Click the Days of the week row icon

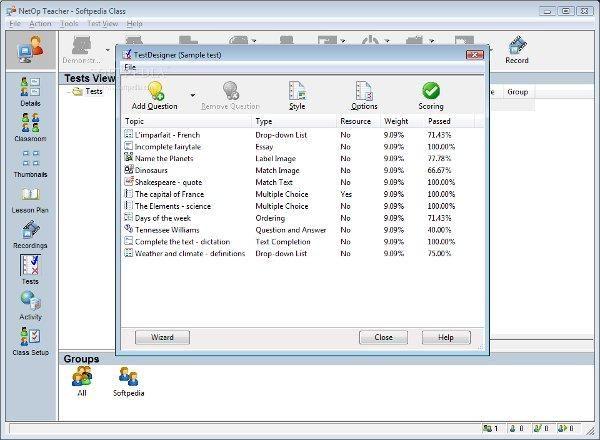point(129,217)
